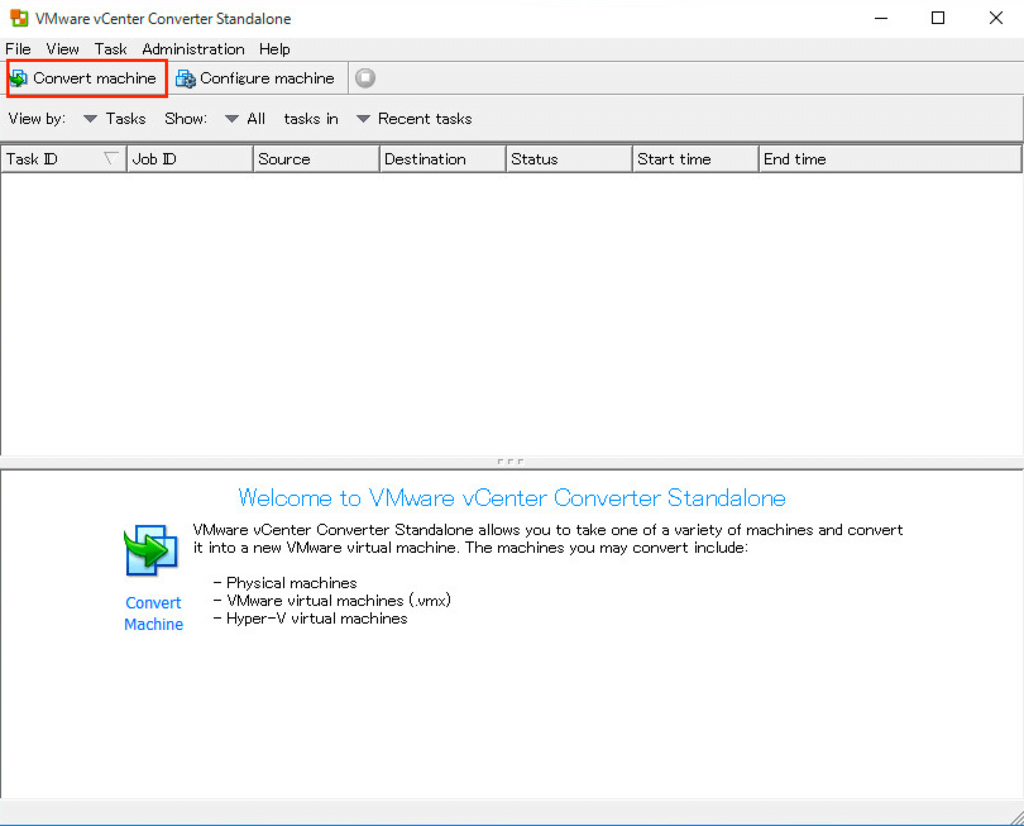Viewport: 1024px width, 826px height.
Task: Click the pane splitter grip dots
Action: pos(510,462)
